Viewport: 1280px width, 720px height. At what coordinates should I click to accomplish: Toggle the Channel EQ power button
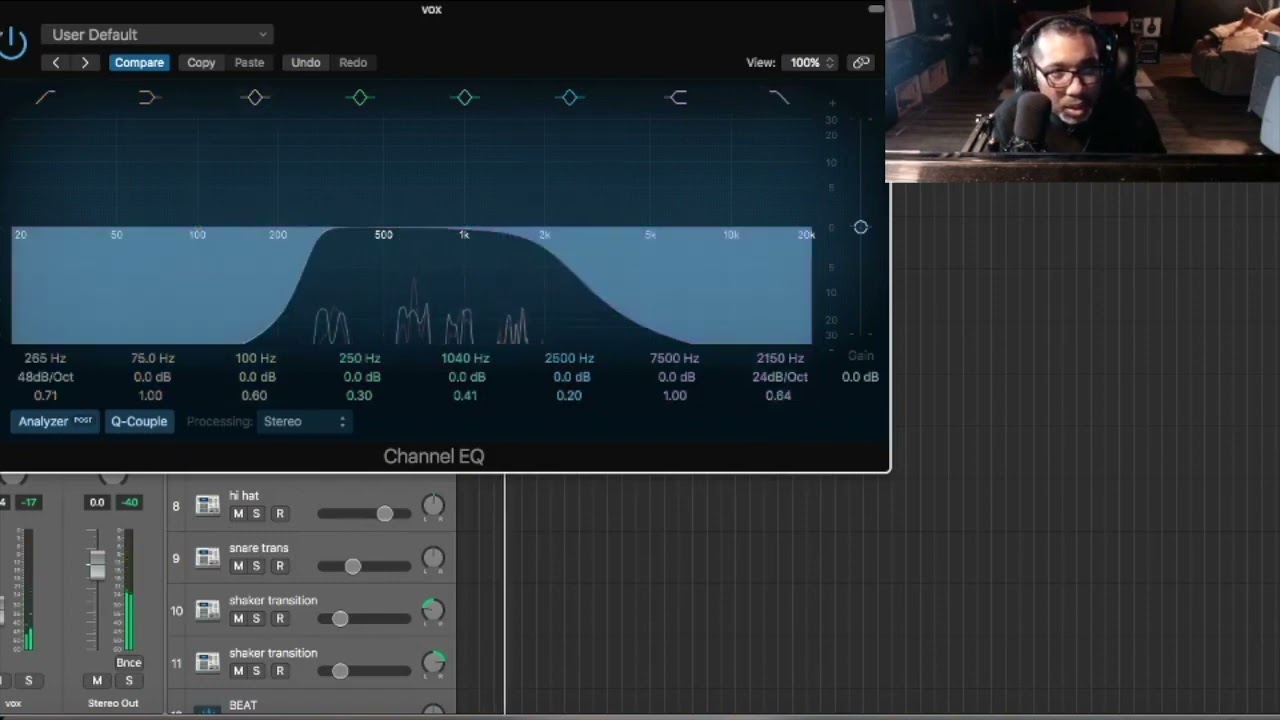[x=12, y=43]
